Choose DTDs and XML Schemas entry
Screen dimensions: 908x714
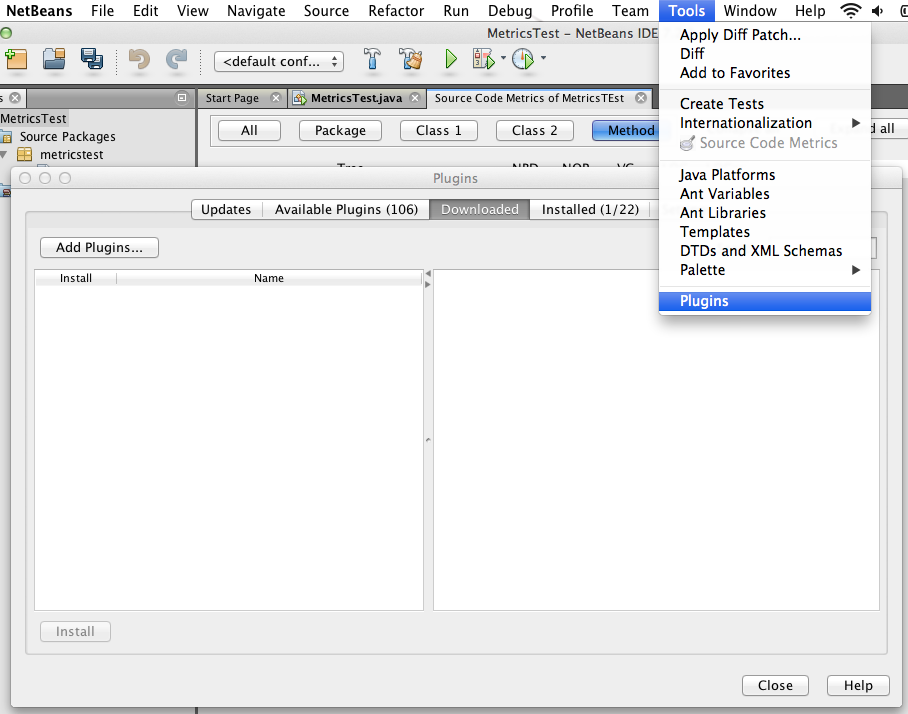click(764, 251)
